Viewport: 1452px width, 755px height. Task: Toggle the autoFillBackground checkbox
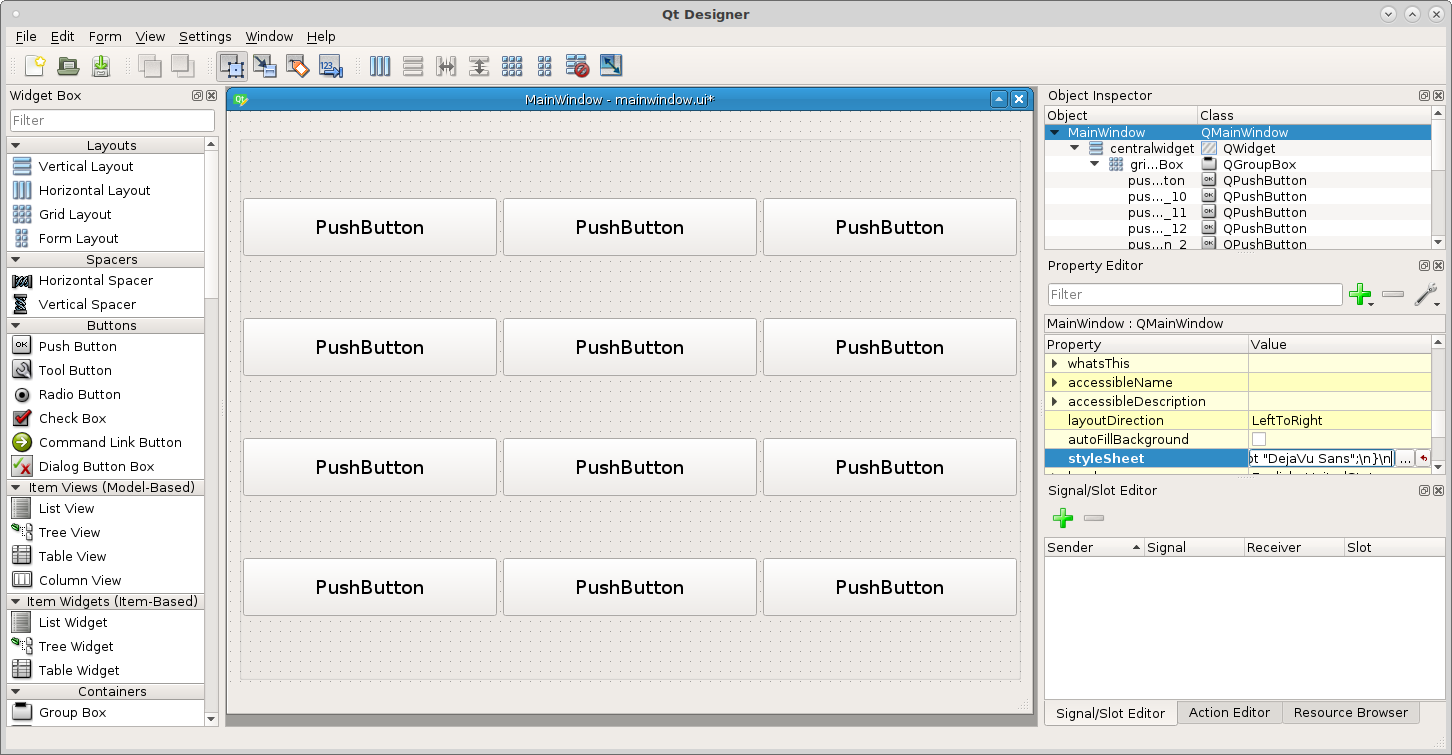(x=1259, y=439)
